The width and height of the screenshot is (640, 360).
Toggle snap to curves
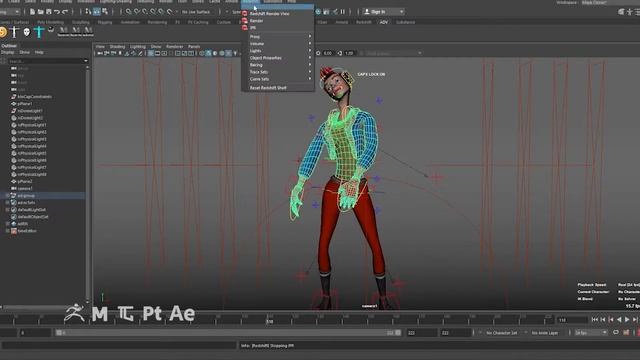(x=137, y=12)
